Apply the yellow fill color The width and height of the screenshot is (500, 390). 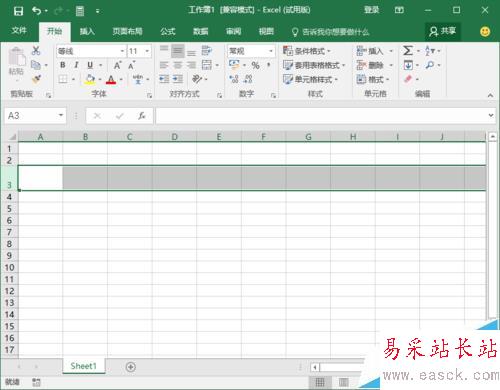(x=90, y=79)
